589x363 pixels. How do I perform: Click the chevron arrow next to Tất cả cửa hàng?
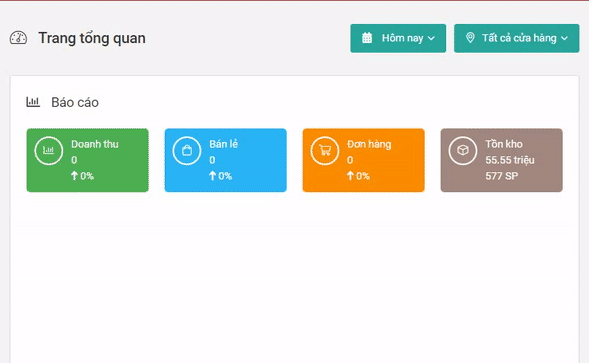click(565, 38)
